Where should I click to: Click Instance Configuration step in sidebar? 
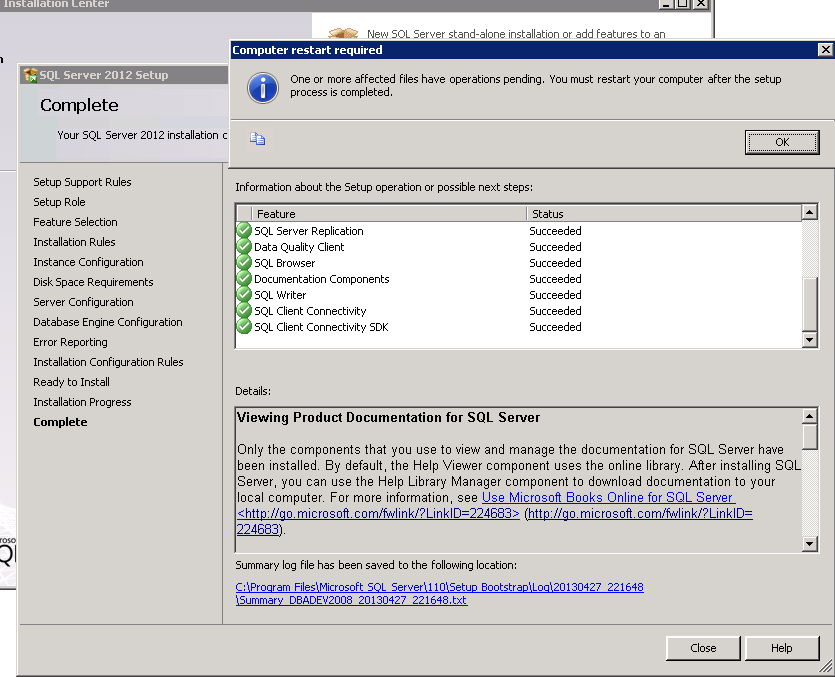point(88,262)
